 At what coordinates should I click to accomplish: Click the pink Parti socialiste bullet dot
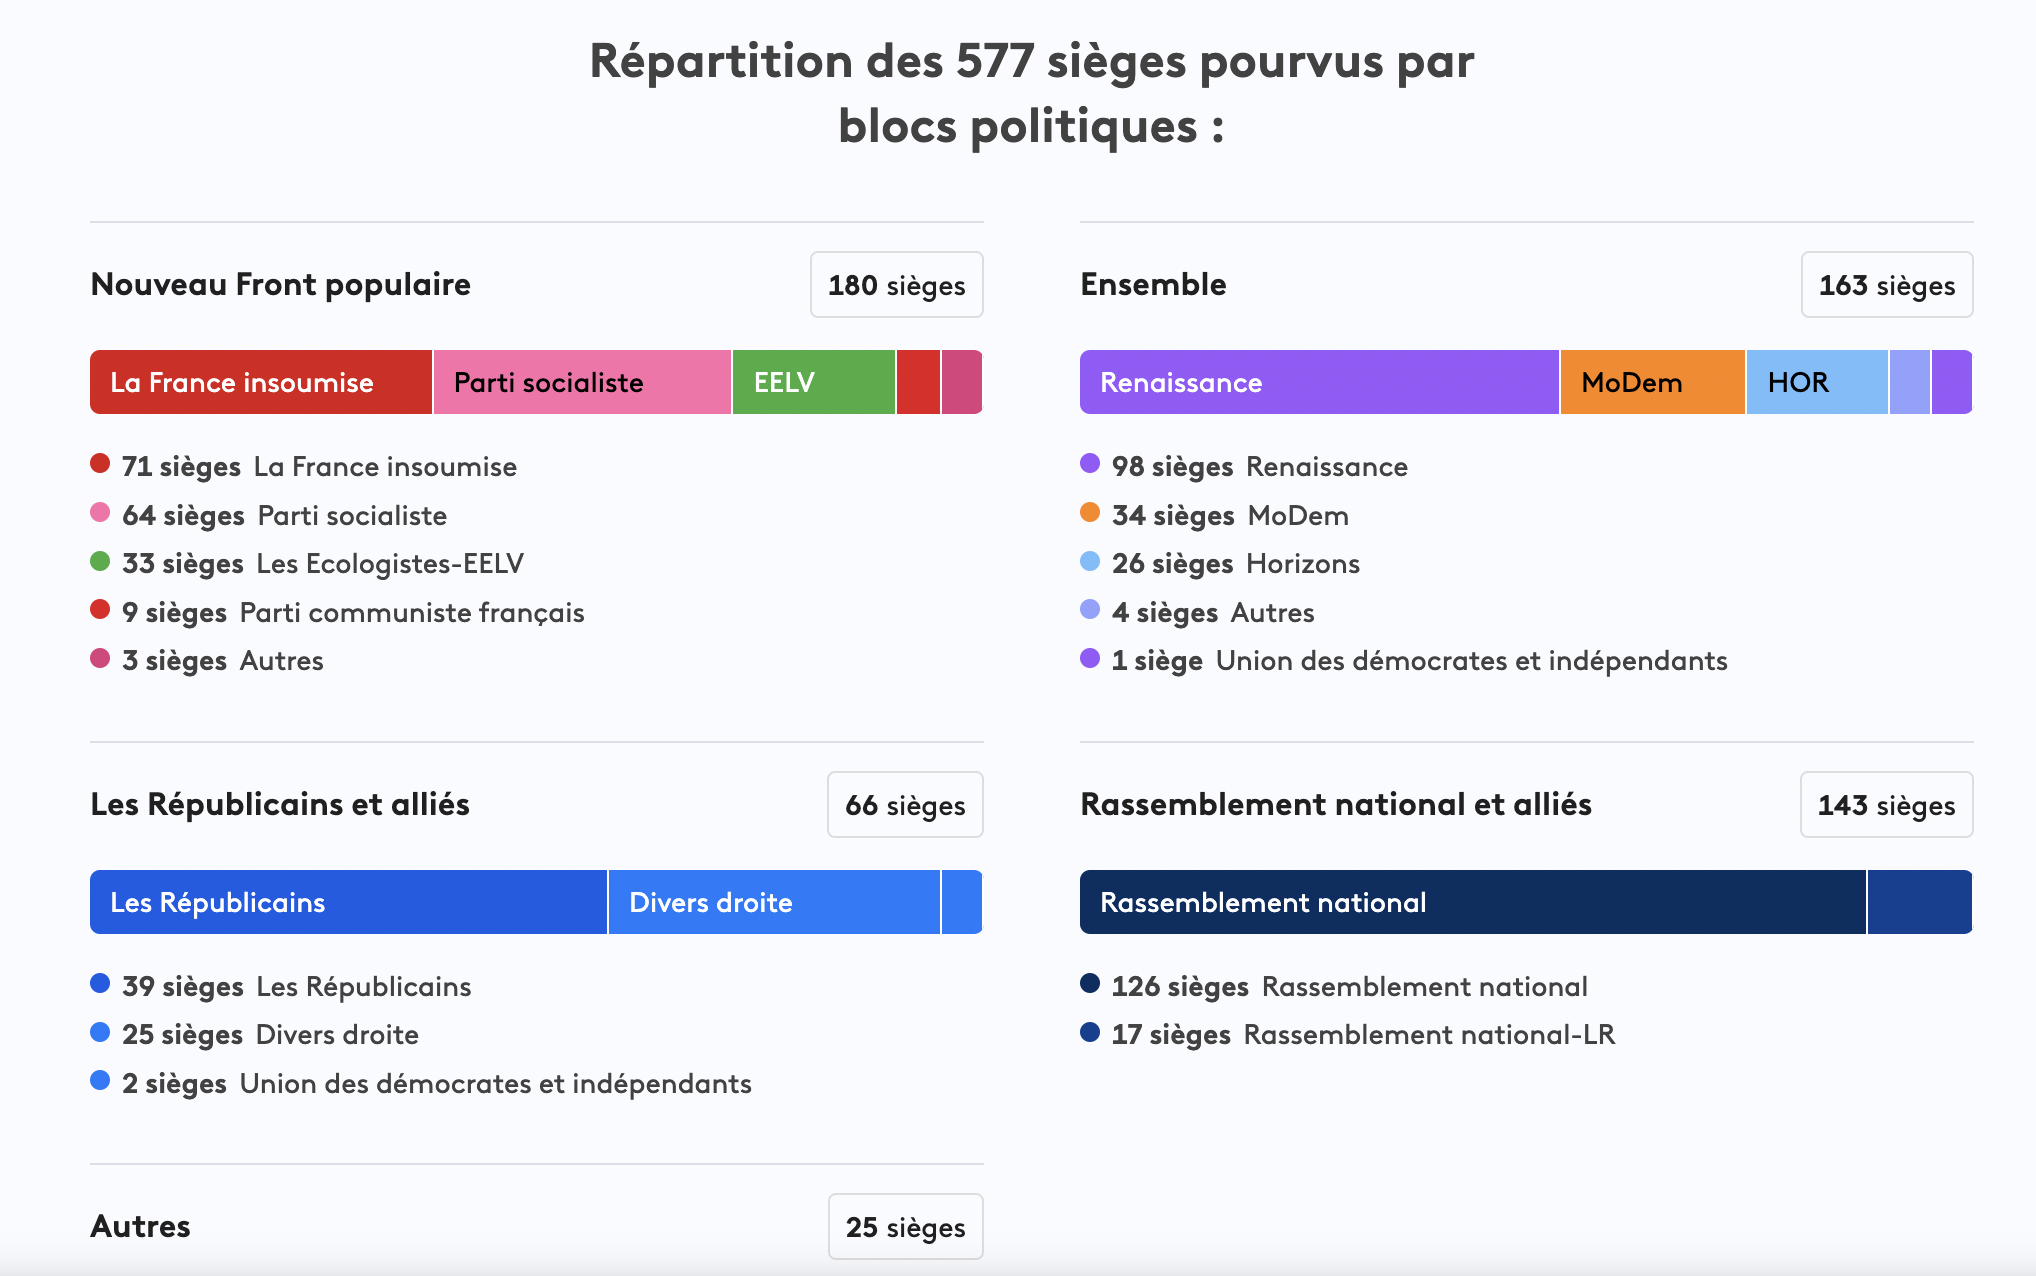[100, 514]
